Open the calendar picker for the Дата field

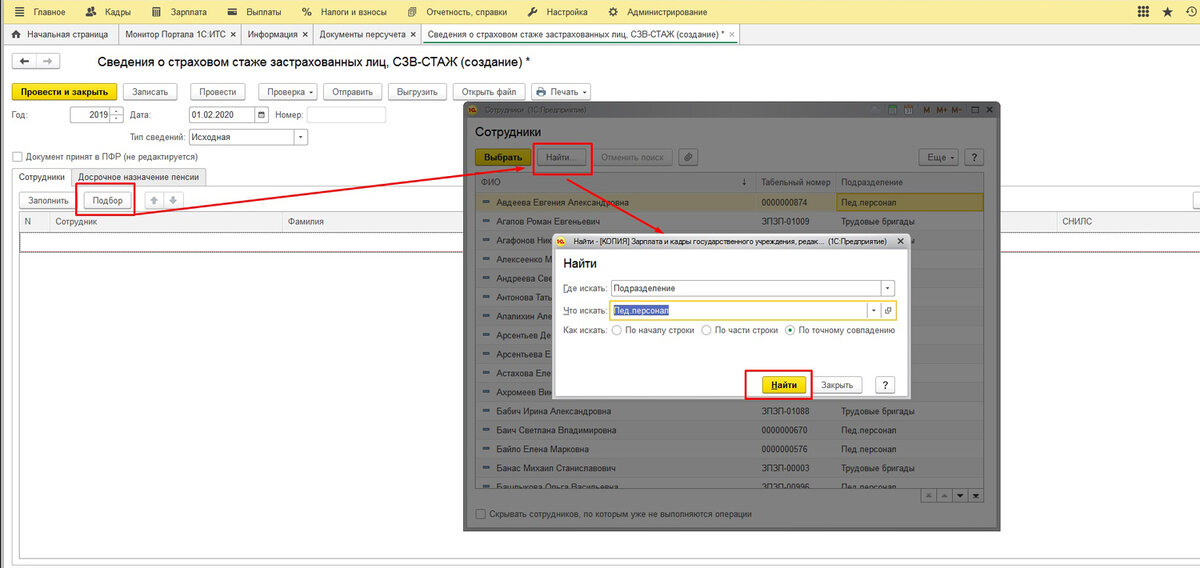pos(262,115)
